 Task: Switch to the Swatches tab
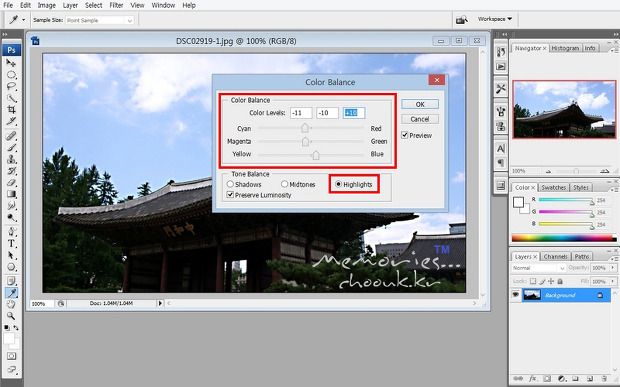554,187
